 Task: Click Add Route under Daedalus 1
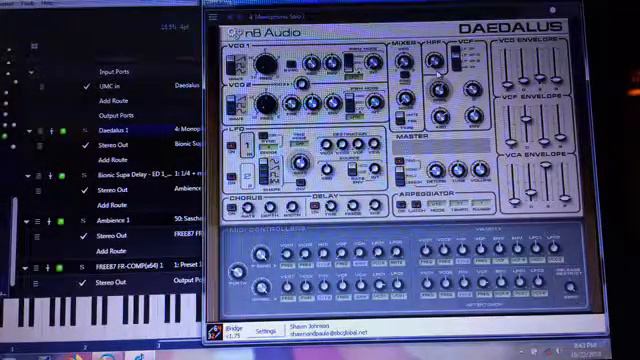(113, 160)
